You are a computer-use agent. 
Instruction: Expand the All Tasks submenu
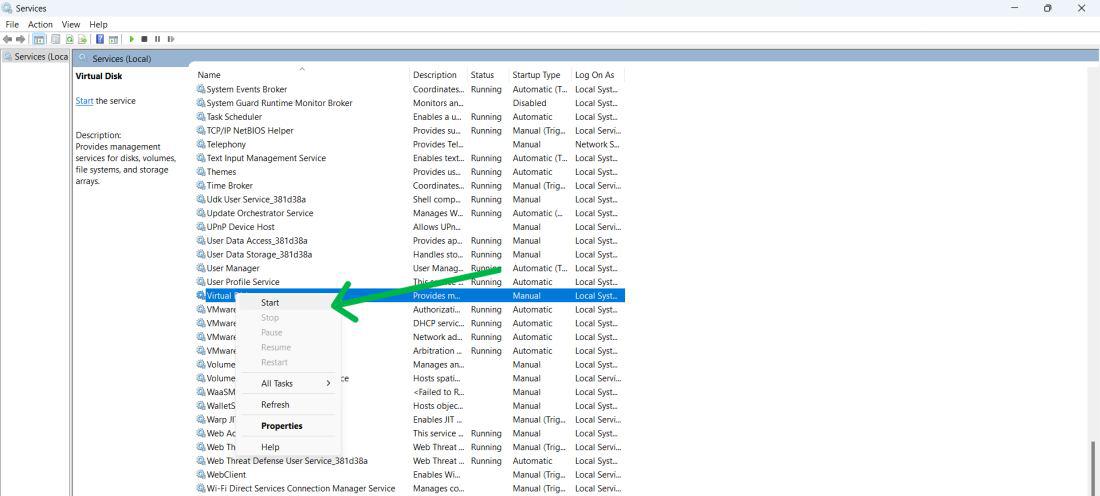pos(289,384)
